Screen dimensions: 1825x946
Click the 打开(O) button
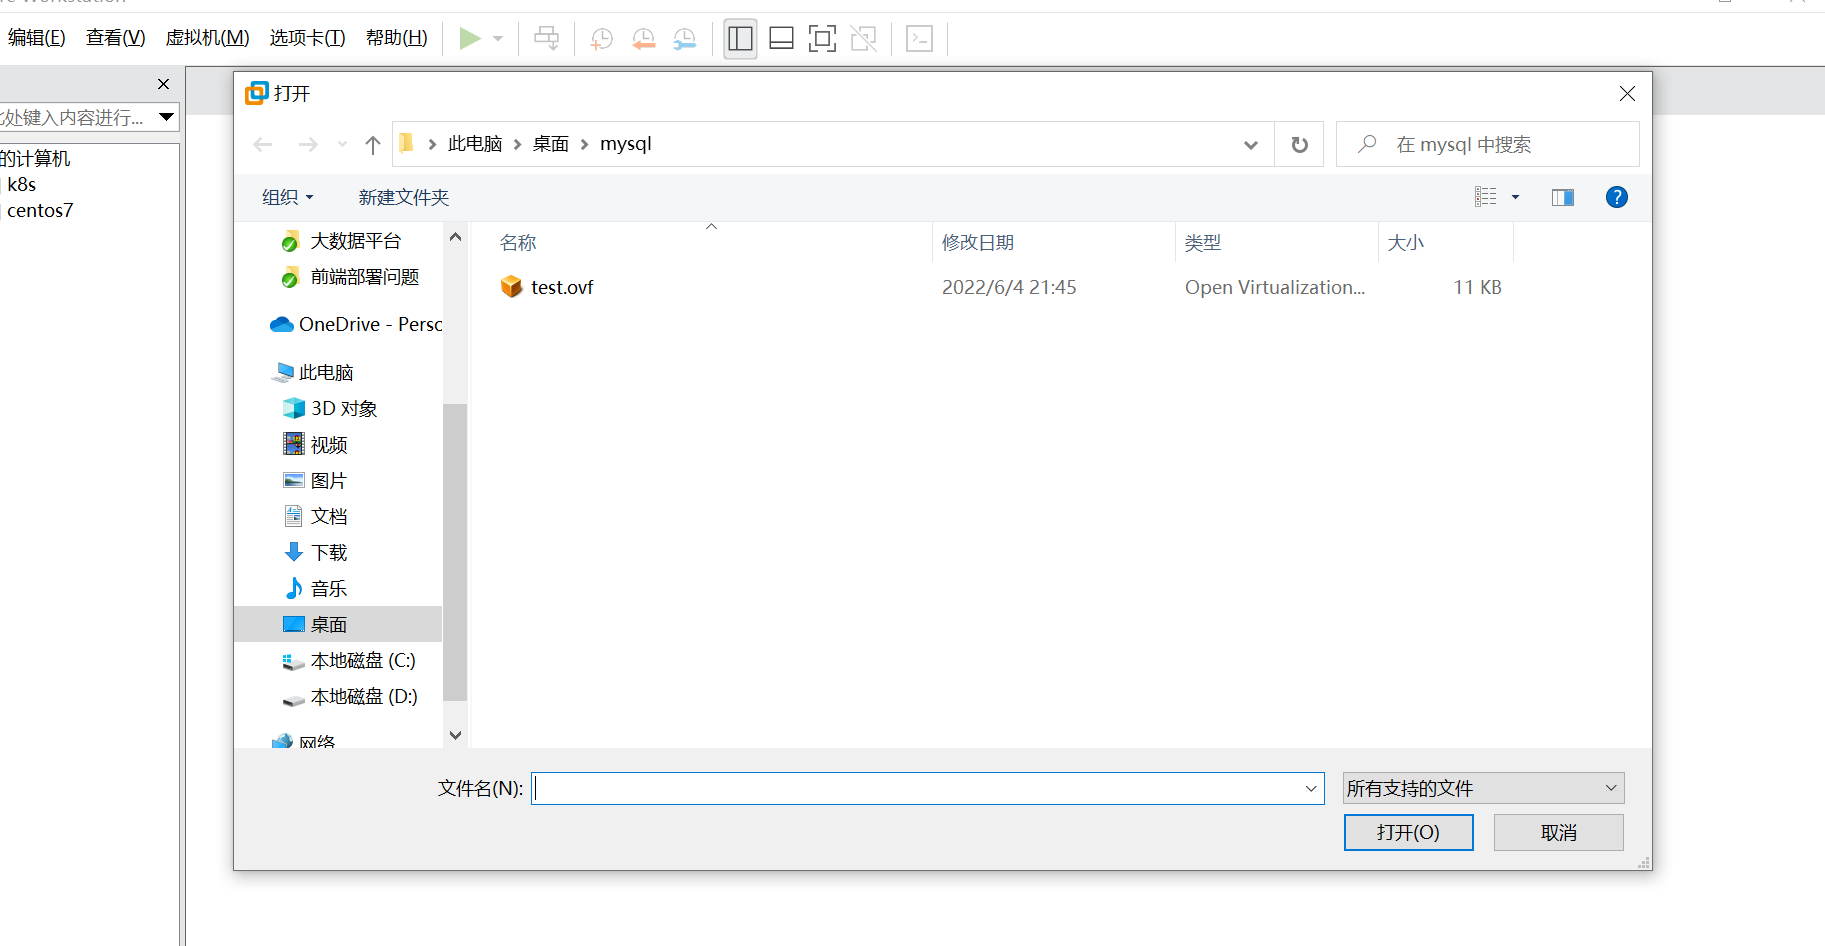coord(1408,832)
